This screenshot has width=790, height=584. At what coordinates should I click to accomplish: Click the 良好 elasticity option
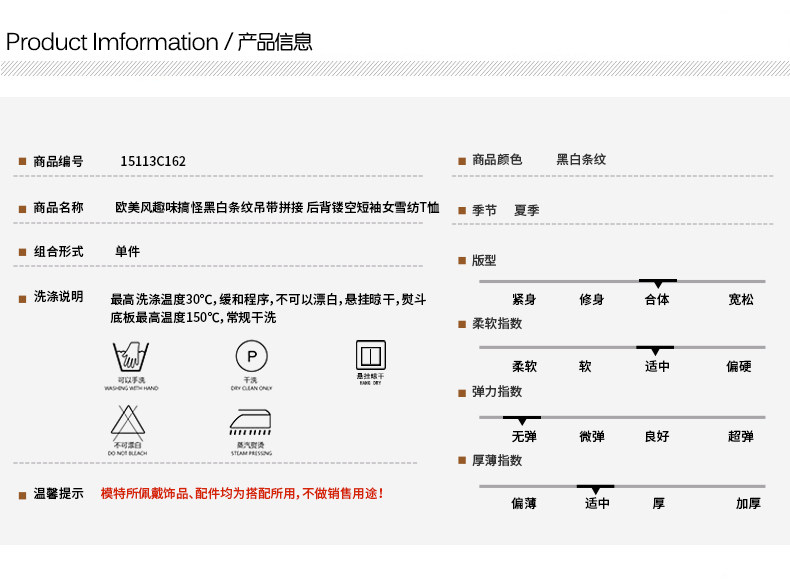657,436
